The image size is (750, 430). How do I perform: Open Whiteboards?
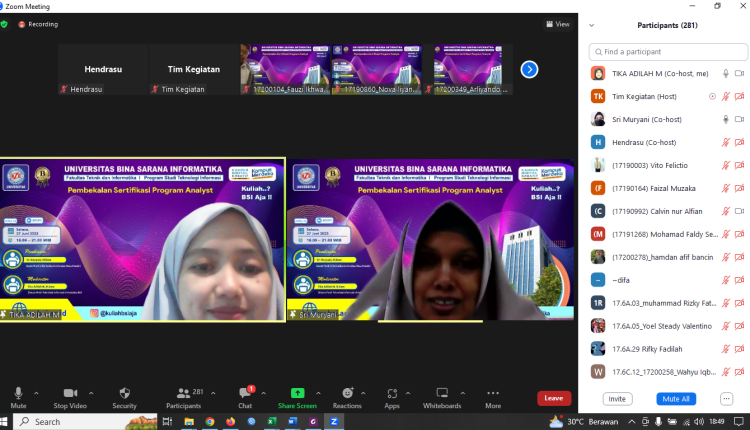(x=442, y=398)
